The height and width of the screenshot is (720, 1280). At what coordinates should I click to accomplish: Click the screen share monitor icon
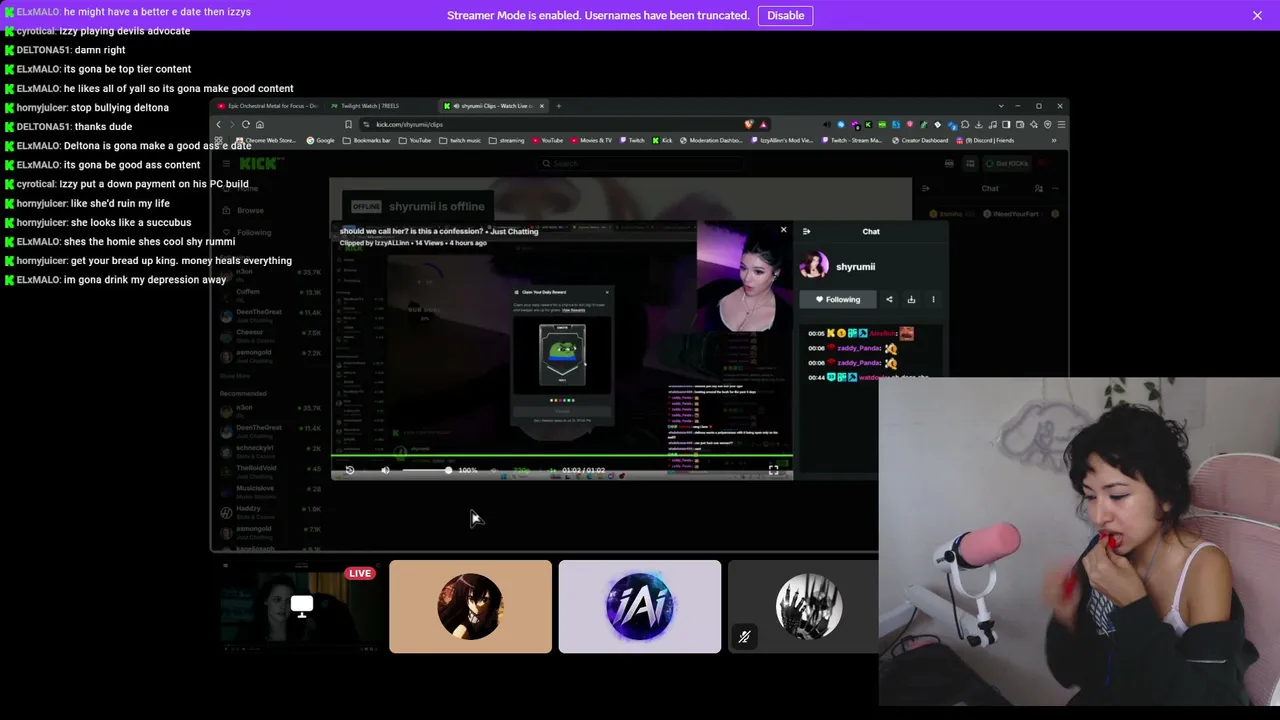(301, 604)
